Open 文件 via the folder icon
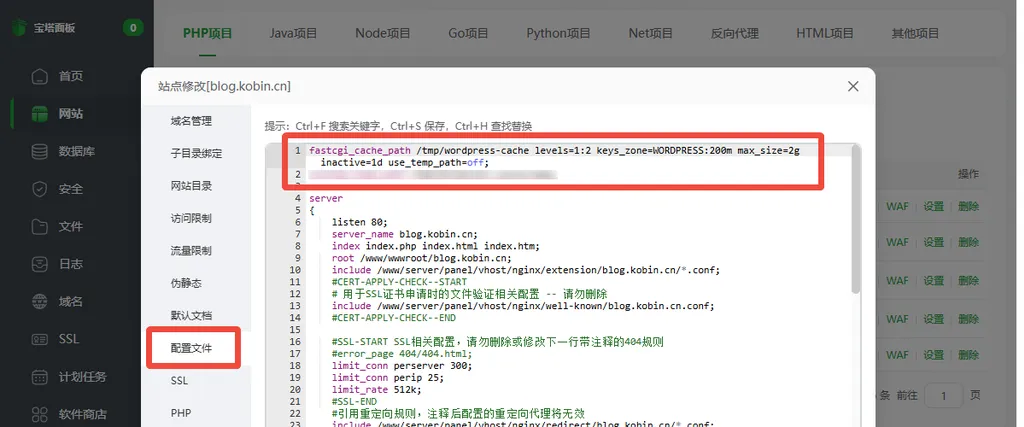Screen dimensions: 1024x427 coord(40,227)
